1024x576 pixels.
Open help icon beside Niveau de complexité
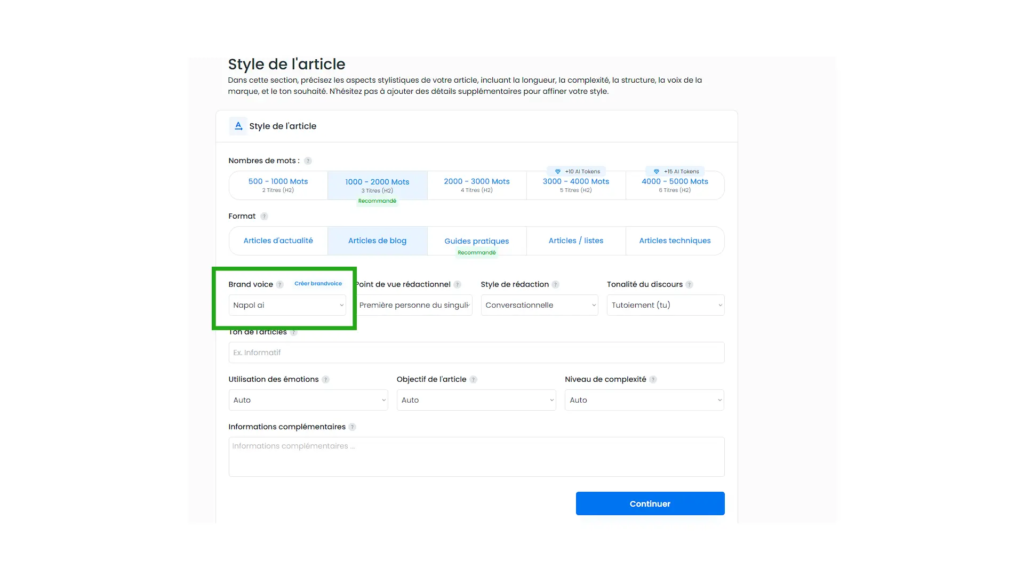point(652,379)
